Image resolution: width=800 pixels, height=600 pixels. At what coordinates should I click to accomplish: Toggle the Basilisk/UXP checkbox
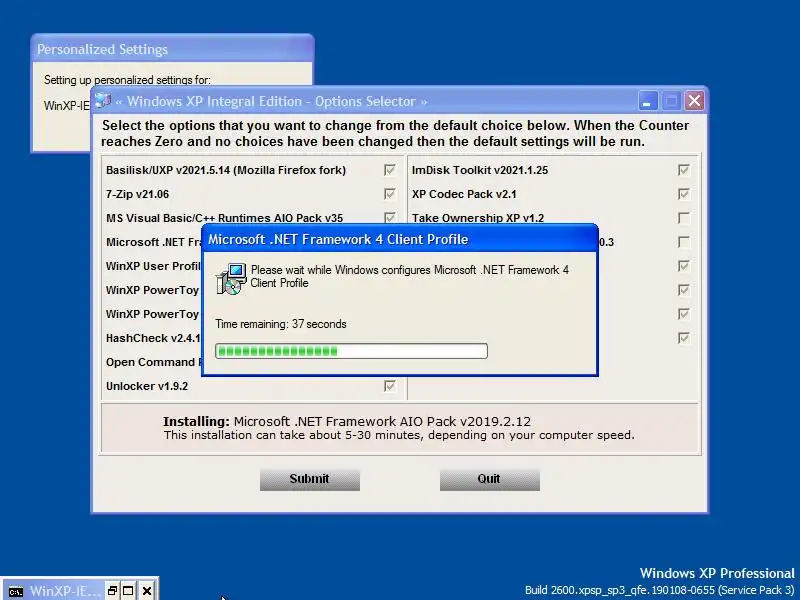[389, 170]
